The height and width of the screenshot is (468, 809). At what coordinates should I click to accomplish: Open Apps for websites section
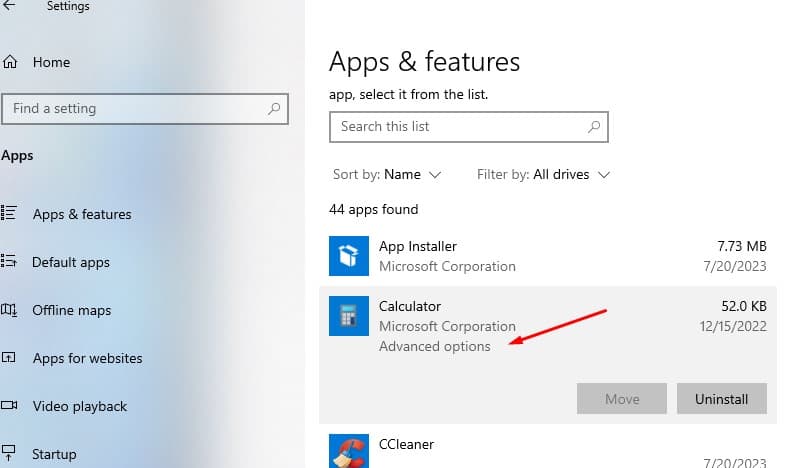tap(88, 358)
